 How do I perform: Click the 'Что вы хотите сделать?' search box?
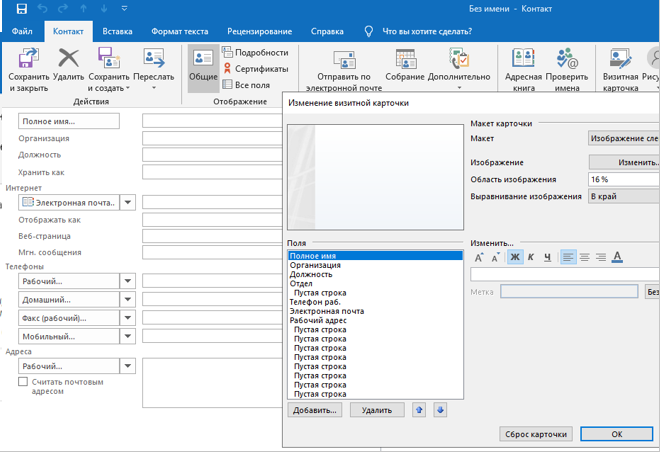(427, 32)
